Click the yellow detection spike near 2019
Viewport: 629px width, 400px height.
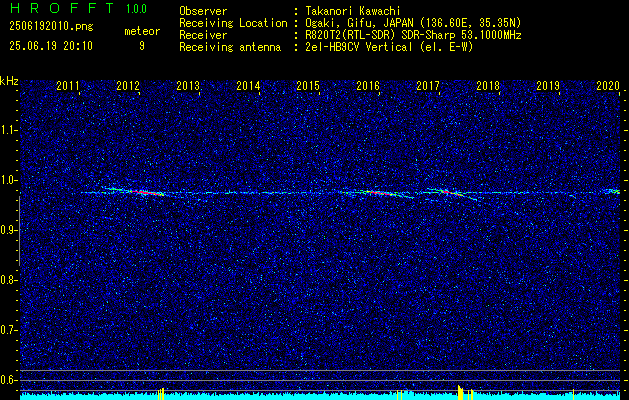573,394
